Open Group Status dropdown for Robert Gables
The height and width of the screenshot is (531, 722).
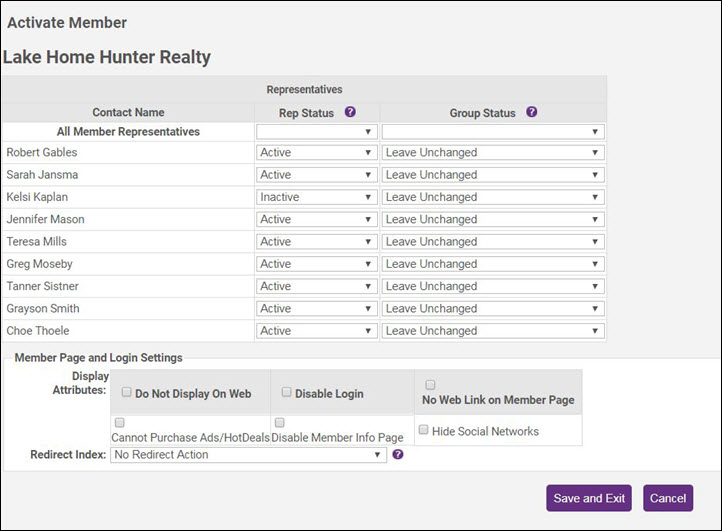tap(493, 153)
